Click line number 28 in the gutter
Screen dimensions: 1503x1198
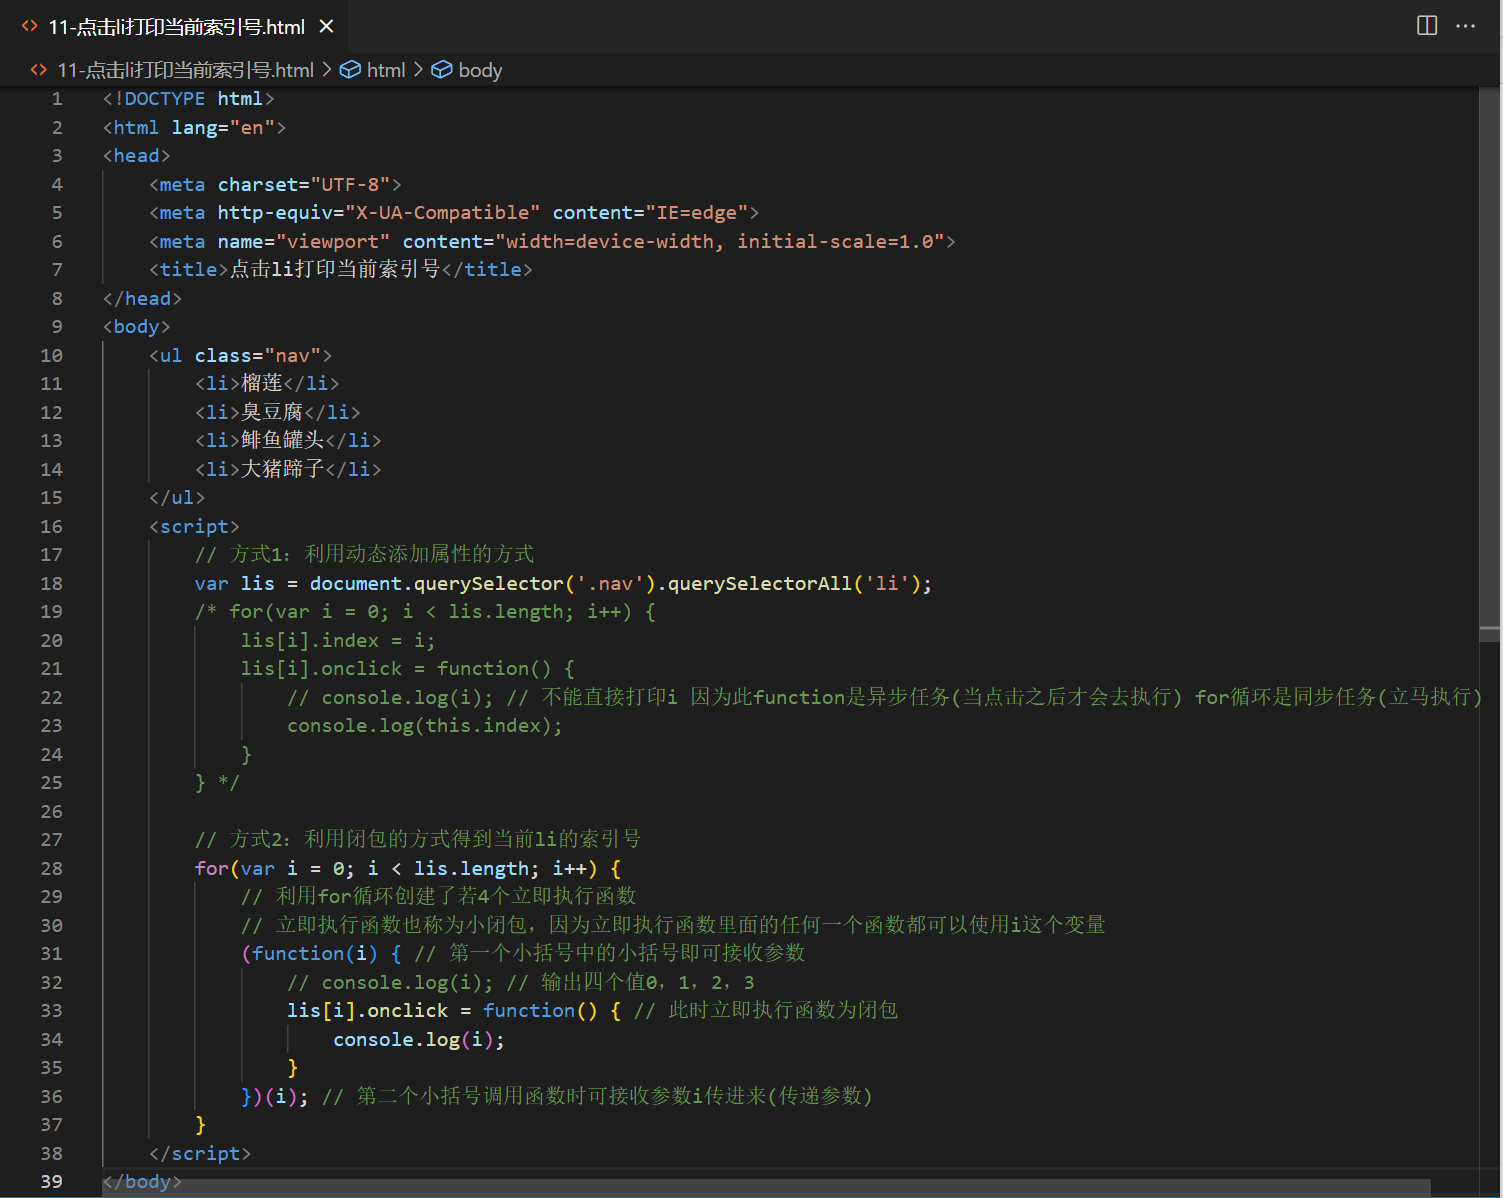[x=51, y=868]
